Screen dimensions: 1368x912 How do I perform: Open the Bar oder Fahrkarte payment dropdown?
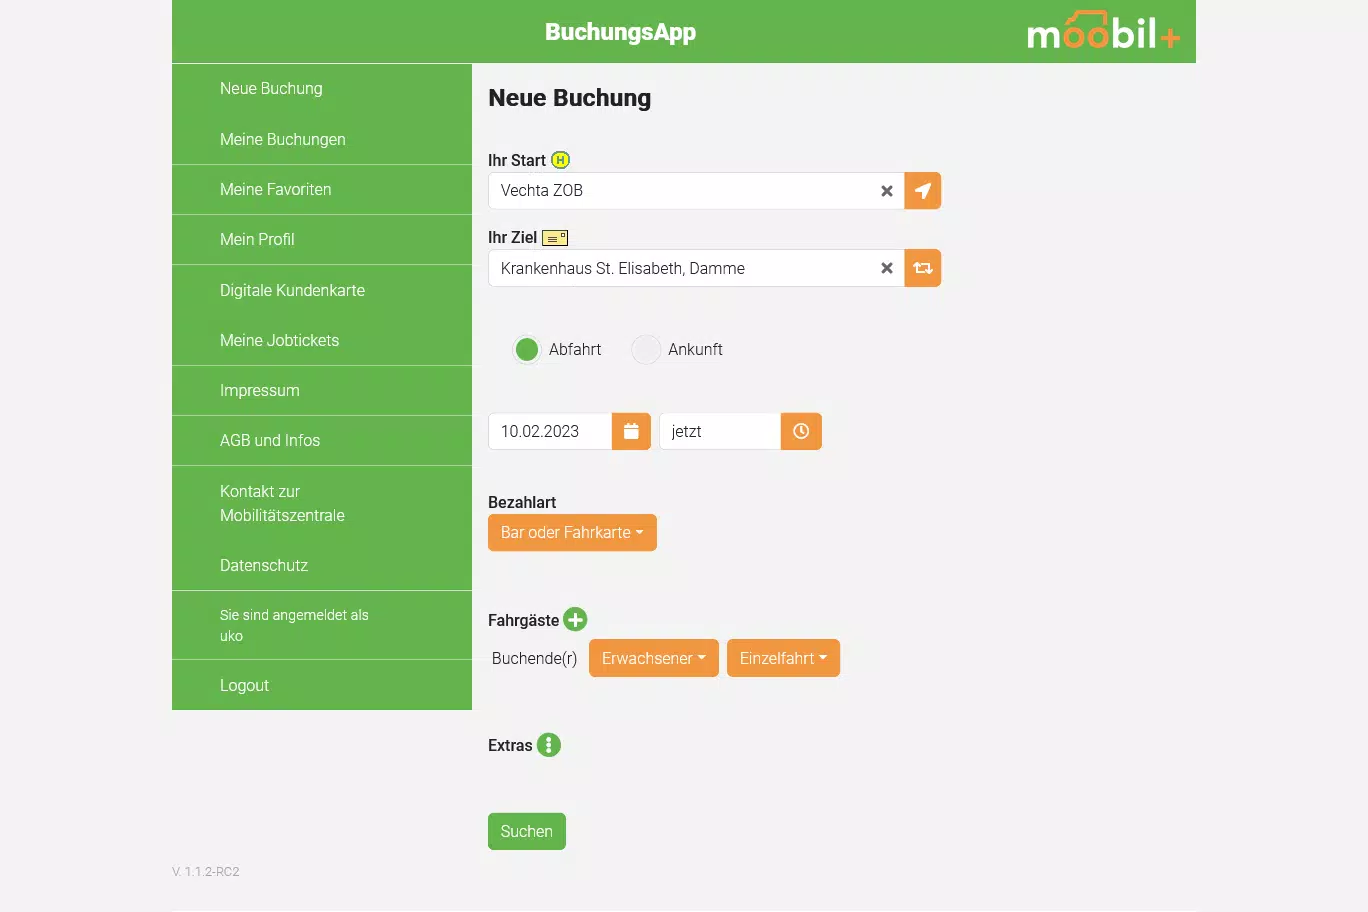(572, 533)
